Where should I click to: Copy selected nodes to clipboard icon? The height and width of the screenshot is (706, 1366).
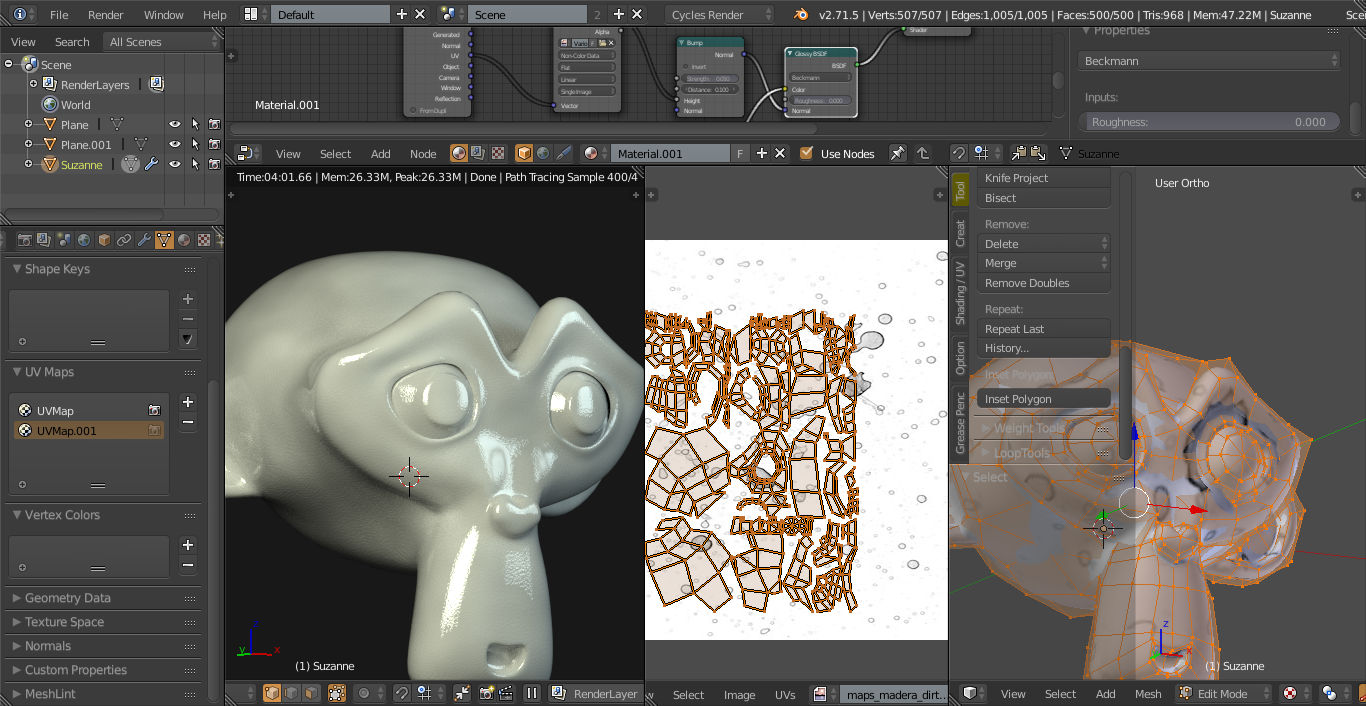pyautogui.click(x=1018, y=153)
